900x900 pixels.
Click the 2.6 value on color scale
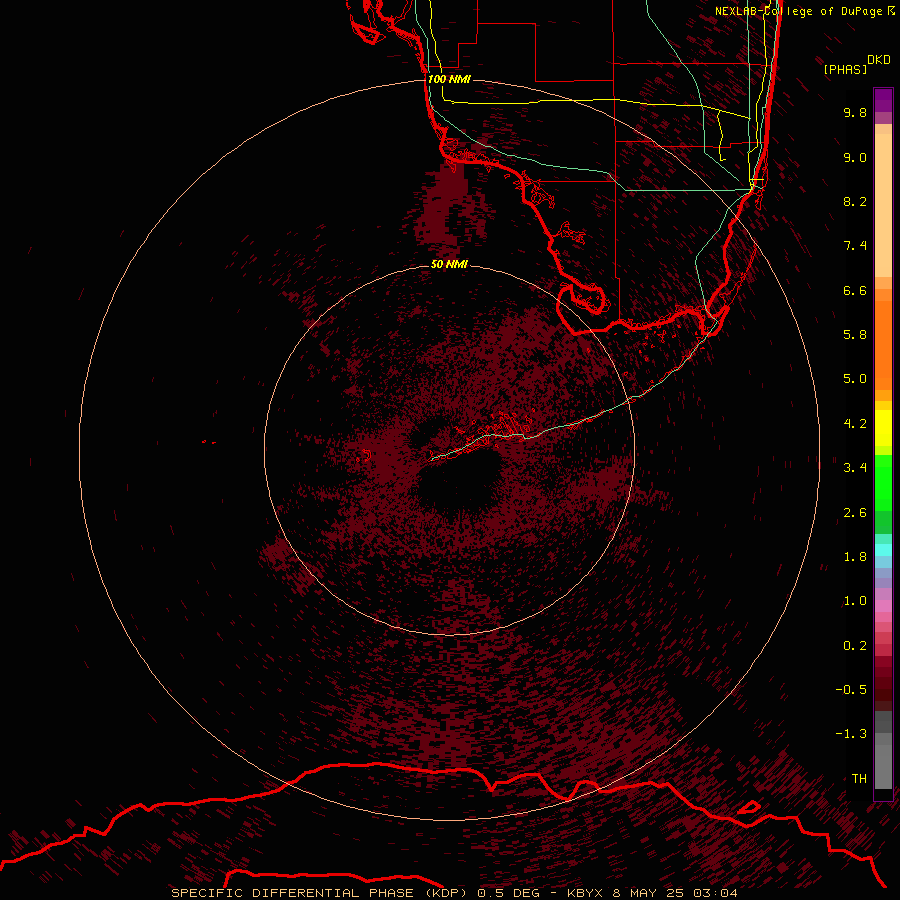[855, 513]
